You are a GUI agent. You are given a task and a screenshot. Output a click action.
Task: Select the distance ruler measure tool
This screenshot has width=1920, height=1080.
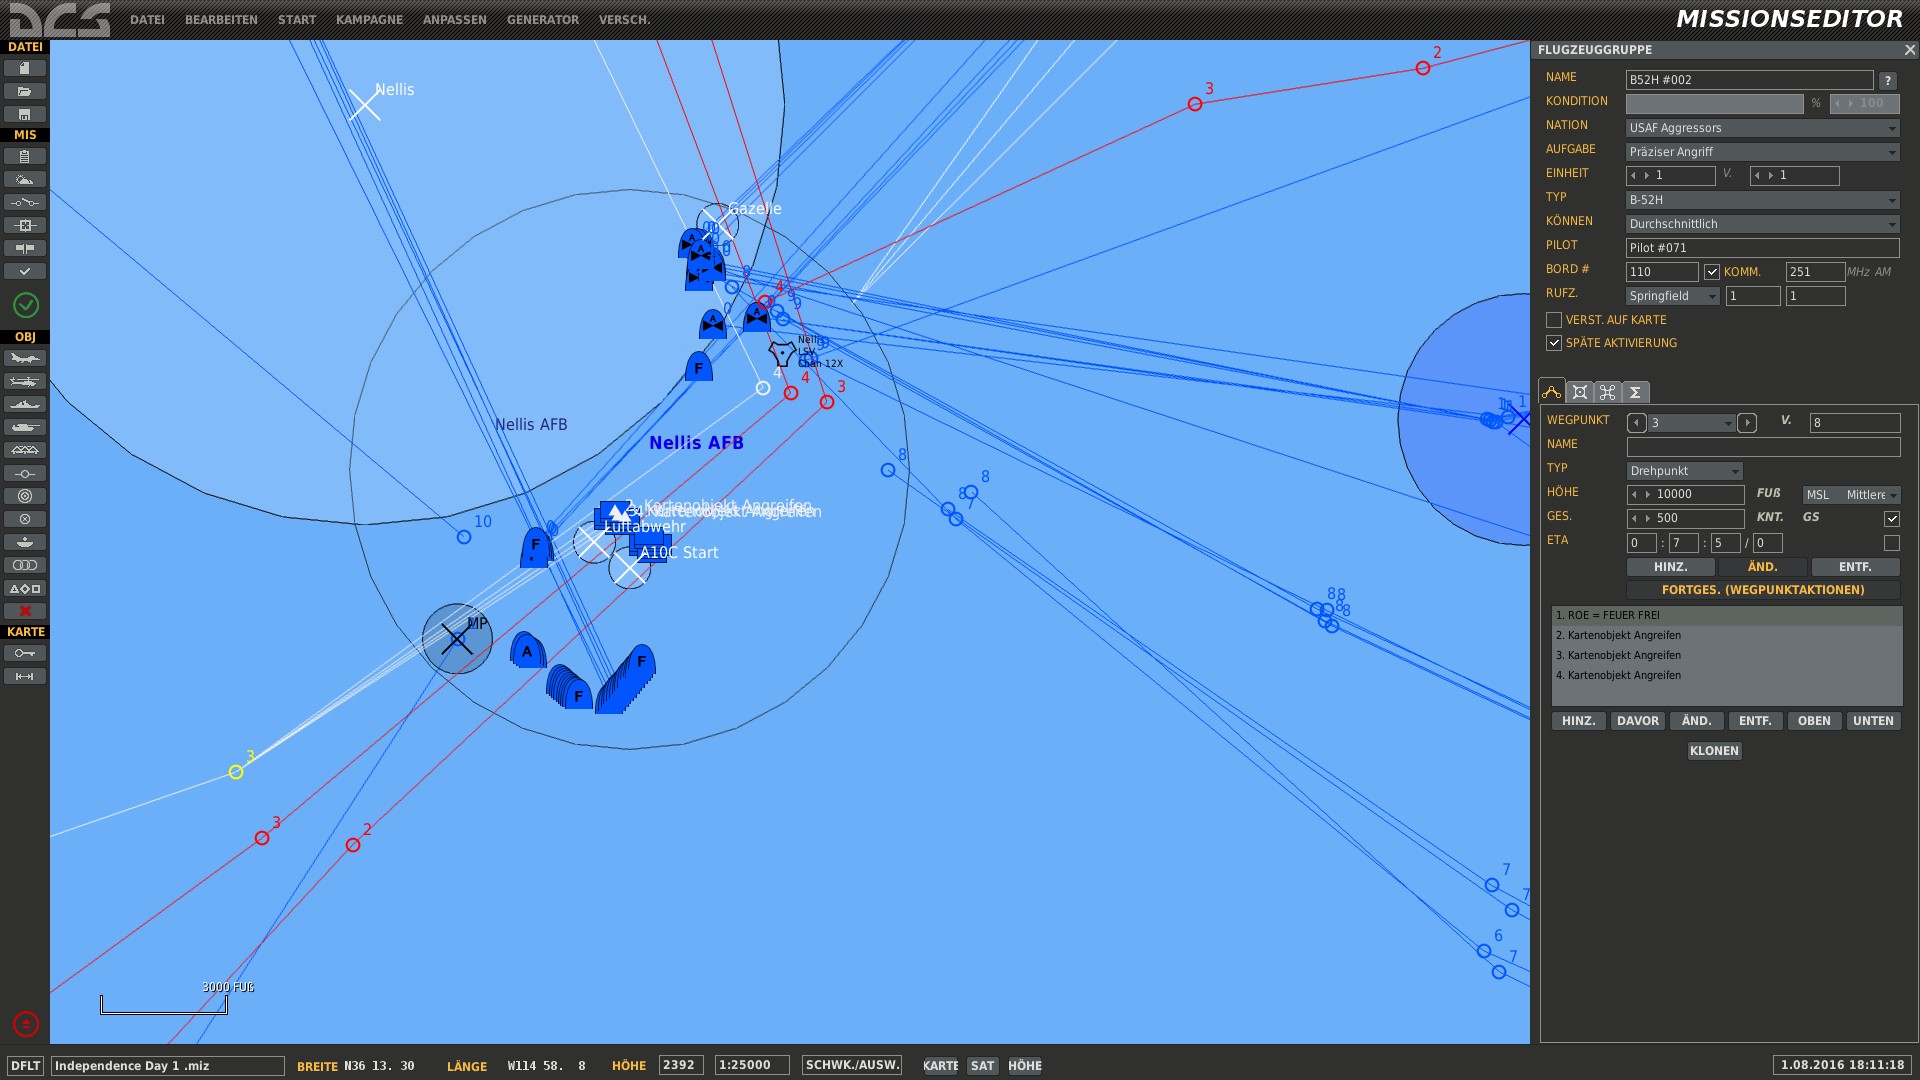coord(25,676)
